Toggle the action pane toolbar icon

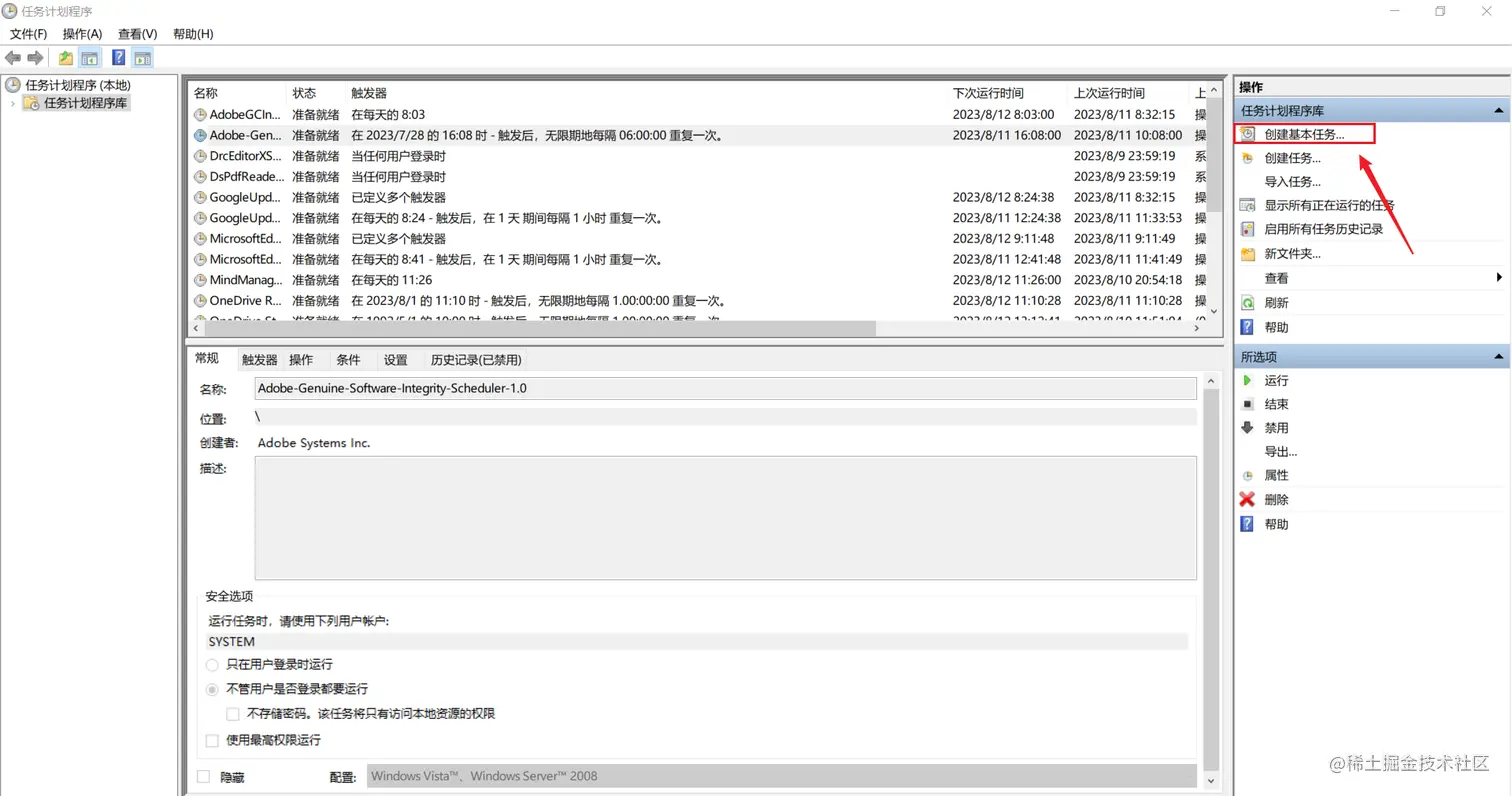click(x=142, y=58)
